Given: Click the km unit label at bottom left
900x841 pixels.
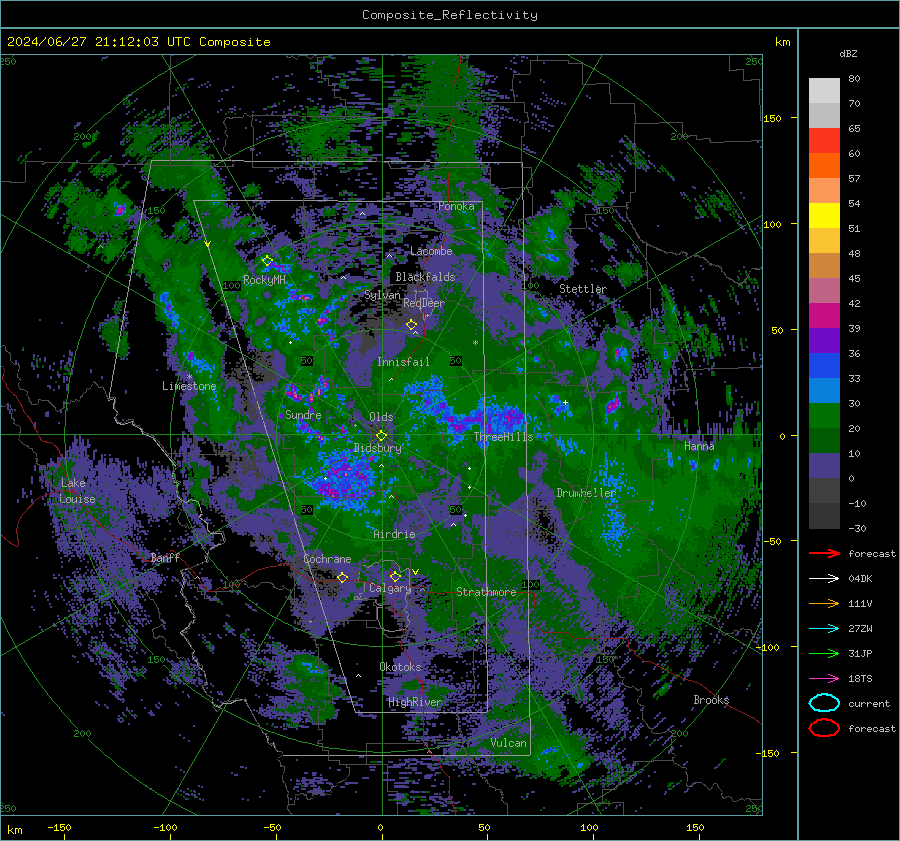Looking at the screenshot, I should tap(14, 830).
